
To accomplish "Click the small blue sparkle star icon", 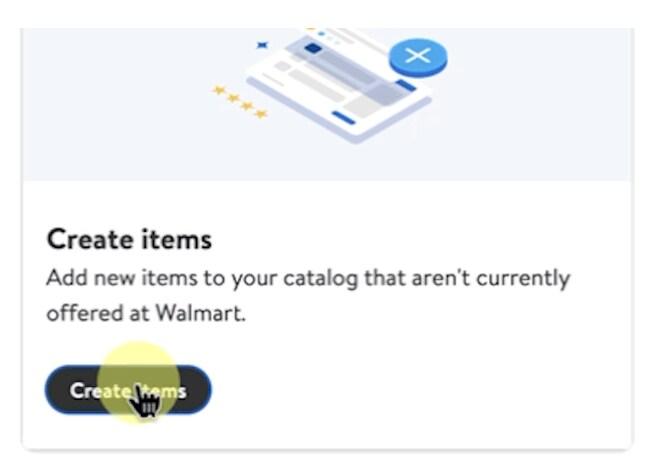I will [x=263, y=45].
